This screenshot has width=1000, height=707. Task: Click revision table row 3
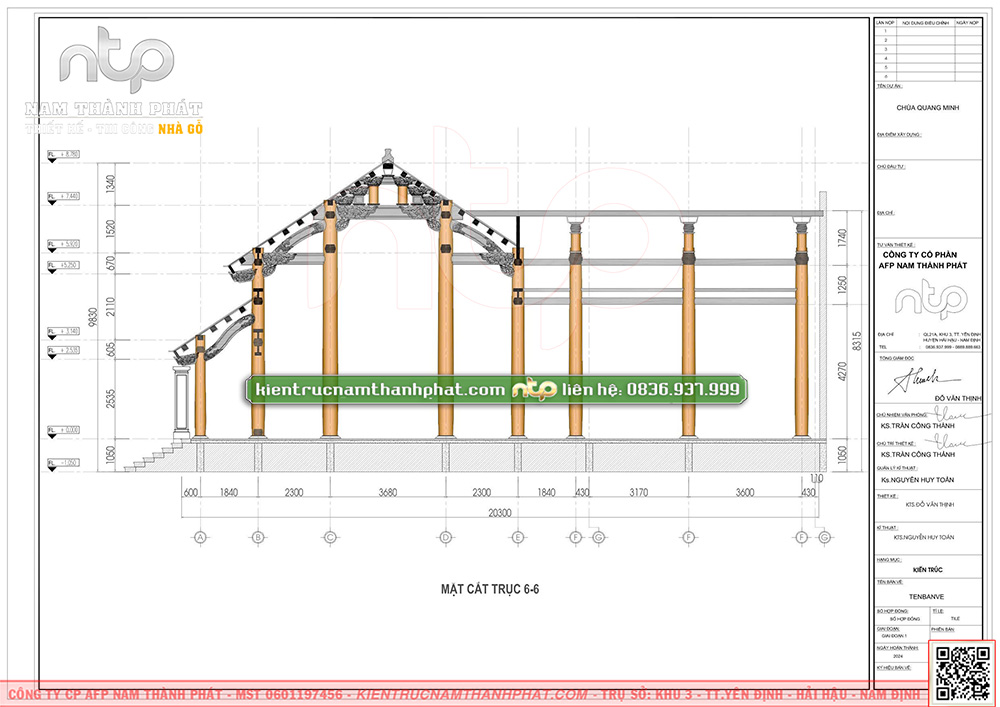pyautogui.click(x=928, y=50)
